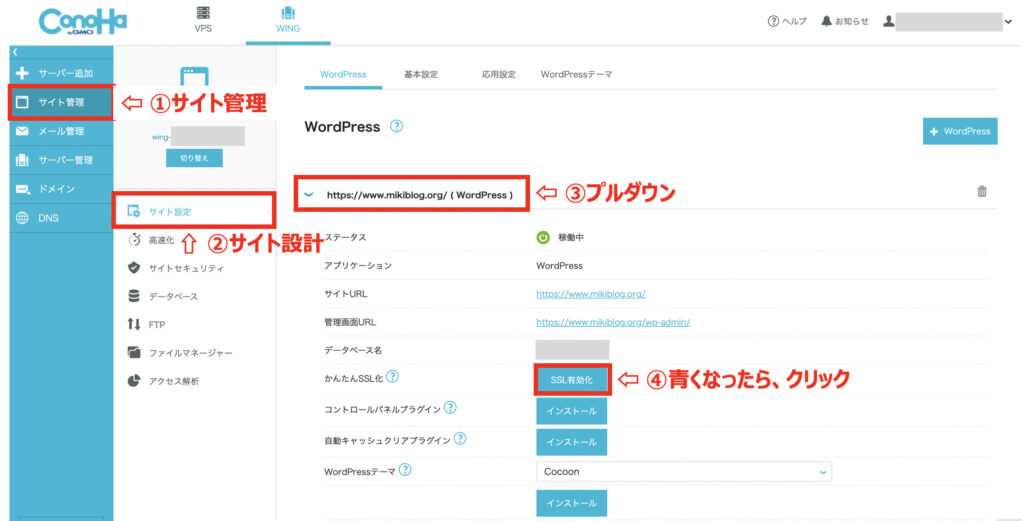Click the ConoHa logo
This screenshot has height=521, width=1024.
(83, 22)
